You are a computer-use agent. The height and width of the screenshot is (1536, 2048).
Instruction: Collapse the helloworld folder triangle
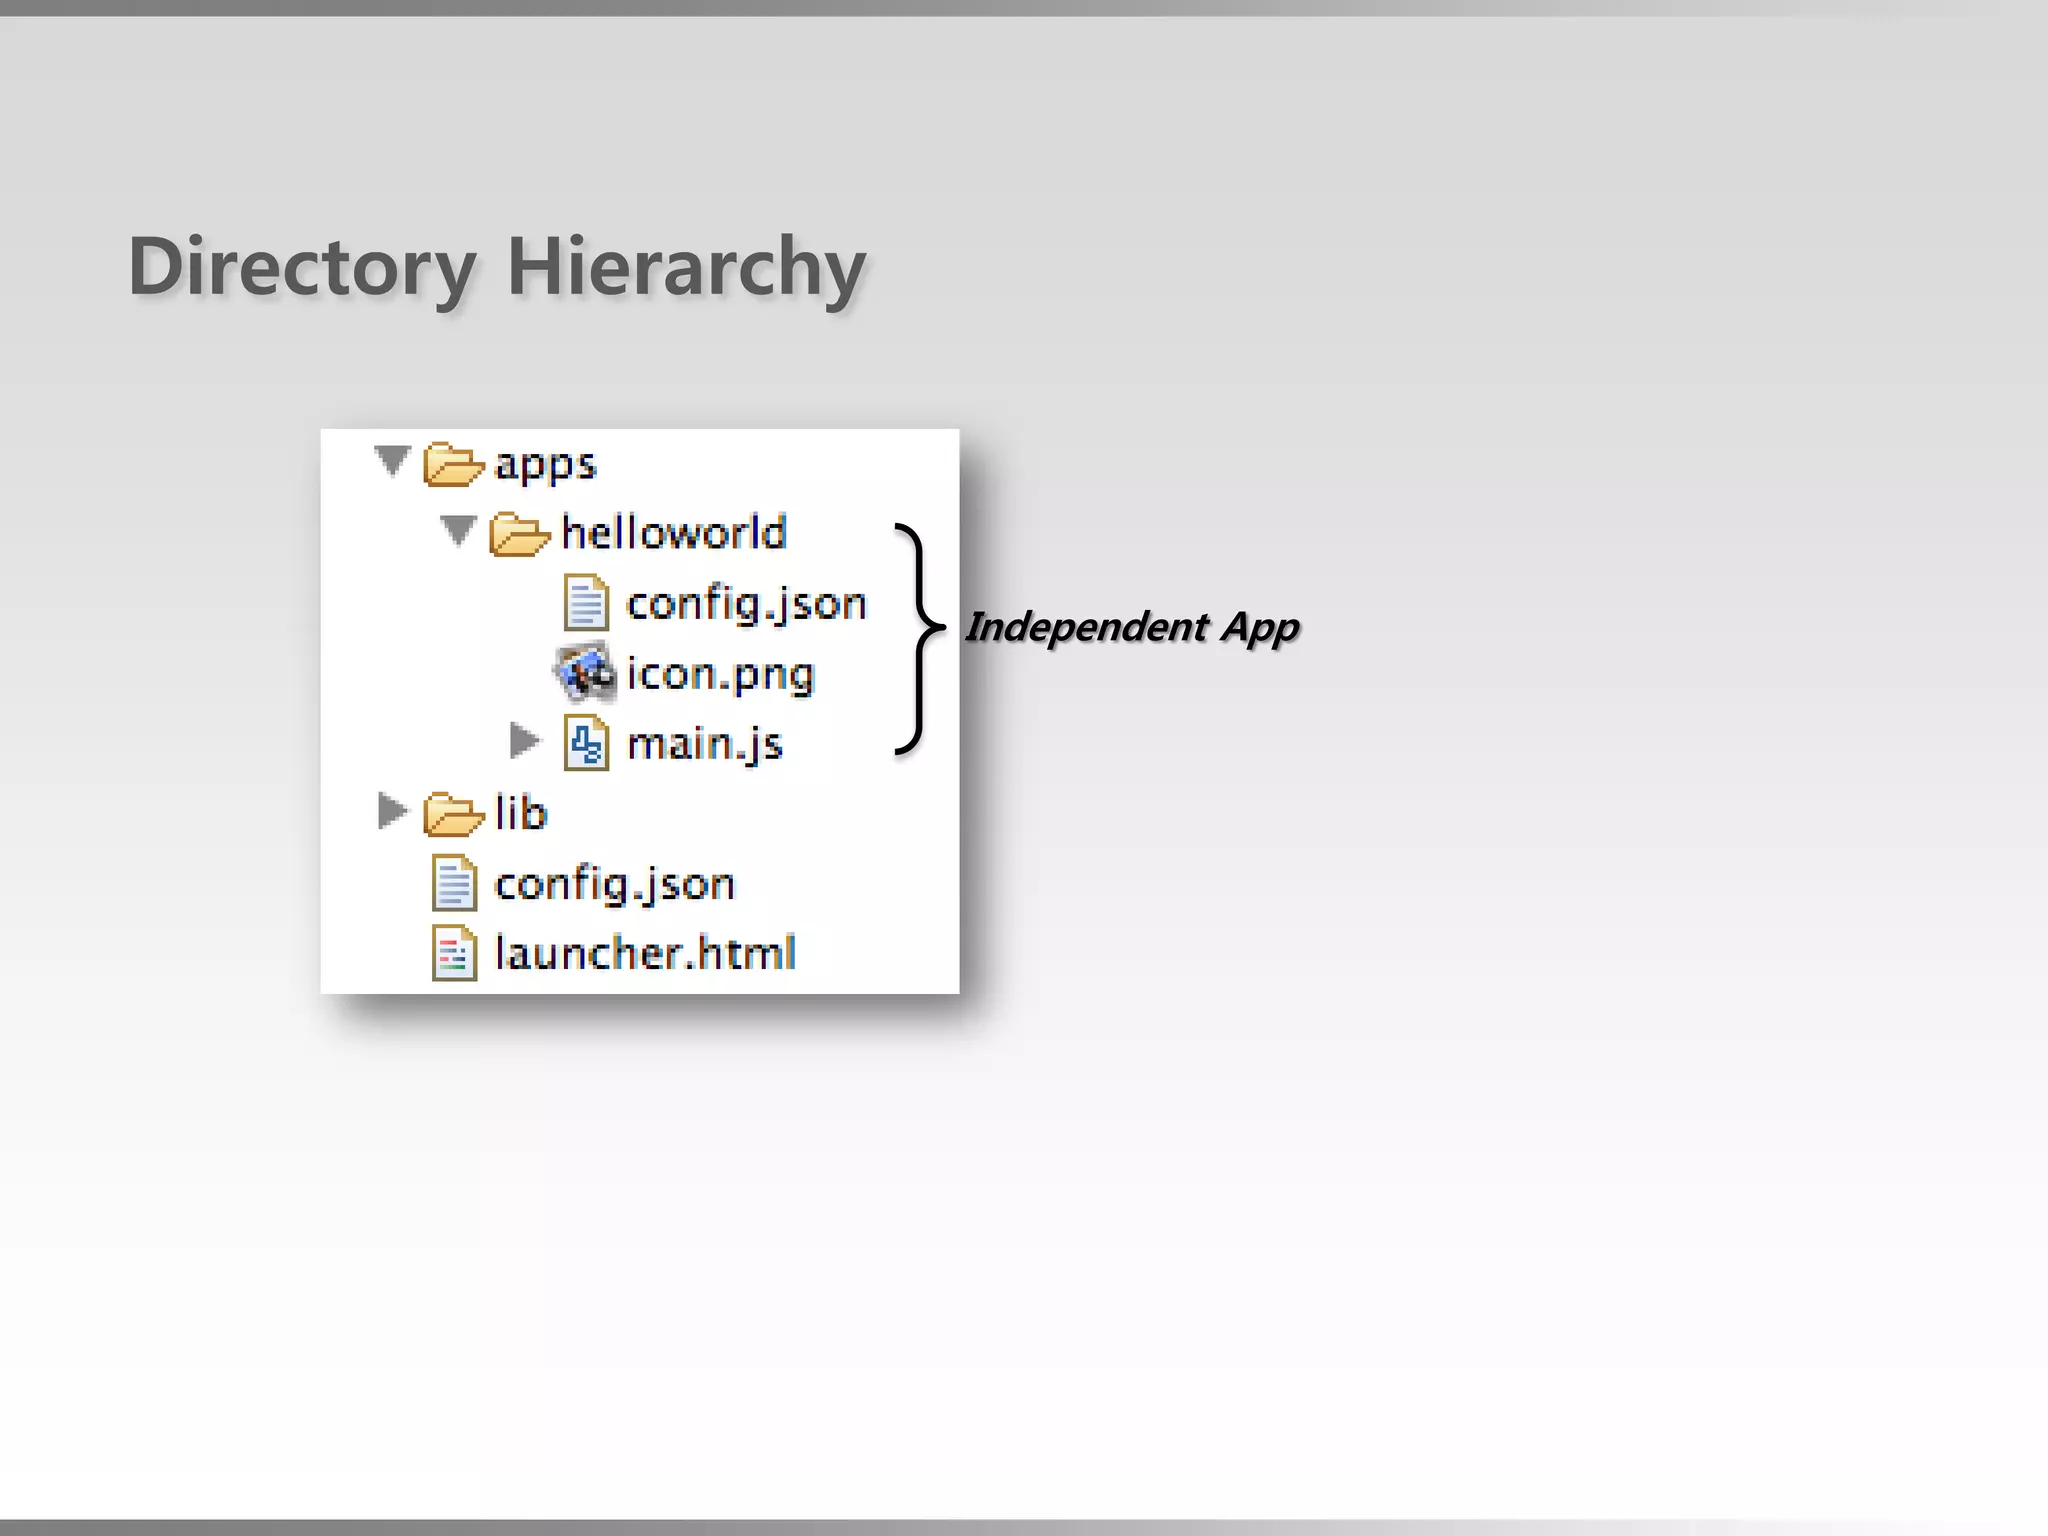tap(458, 531)
